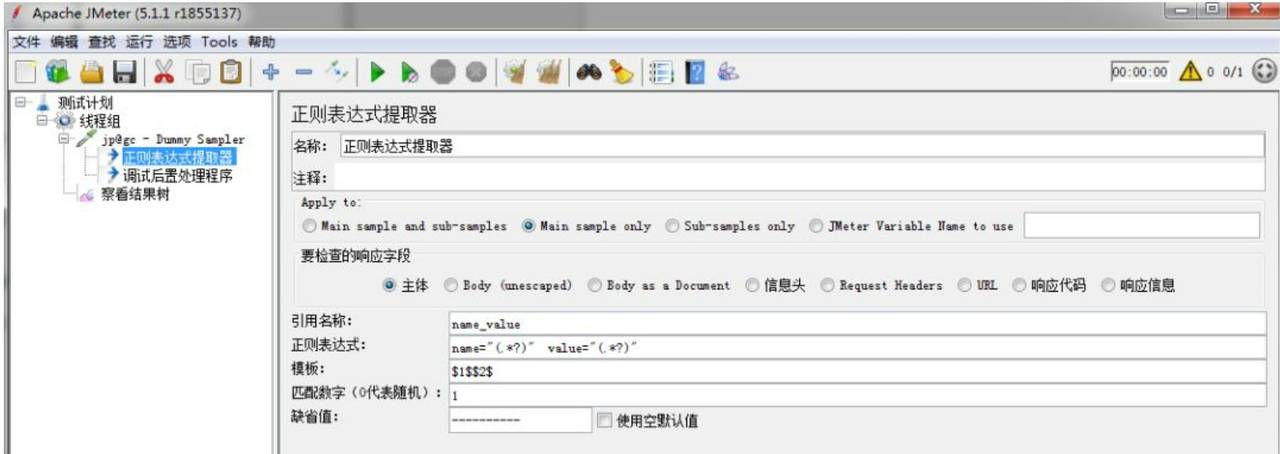1280x454 pixels.
Task: Select Main sample only radio button
Action: coord(528,226)
